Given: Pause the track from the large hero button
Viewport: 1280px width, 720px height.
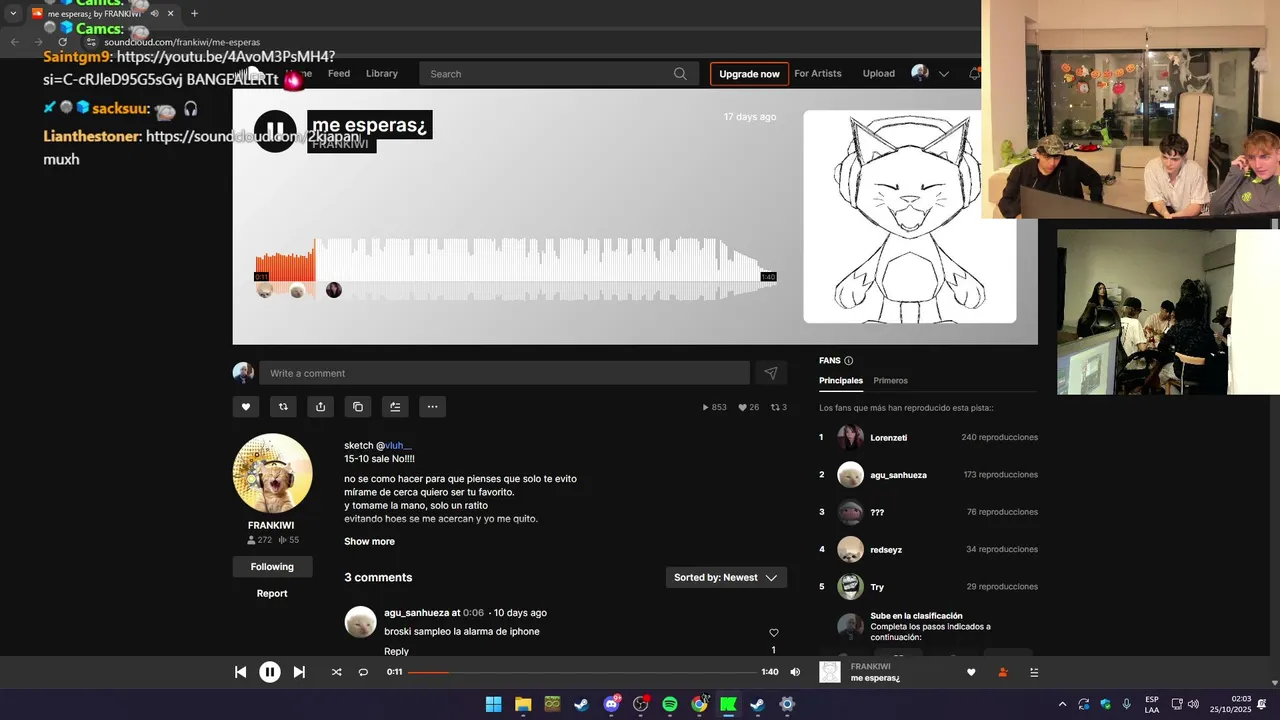Looking at the screenshot, I should [x=275, y=132].
